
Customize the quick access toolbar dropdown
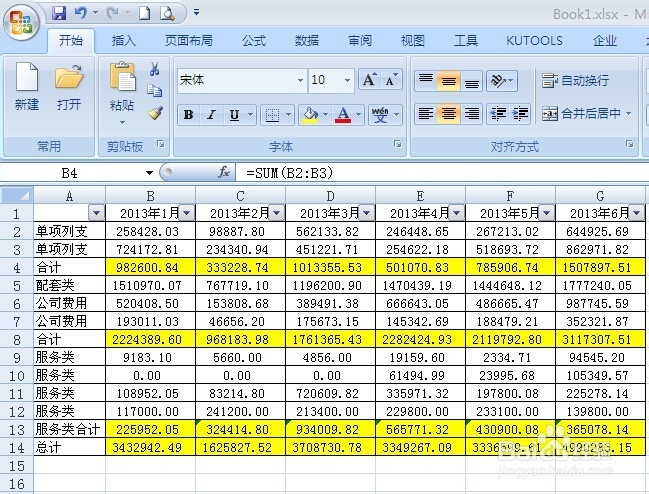pos(197,12)
